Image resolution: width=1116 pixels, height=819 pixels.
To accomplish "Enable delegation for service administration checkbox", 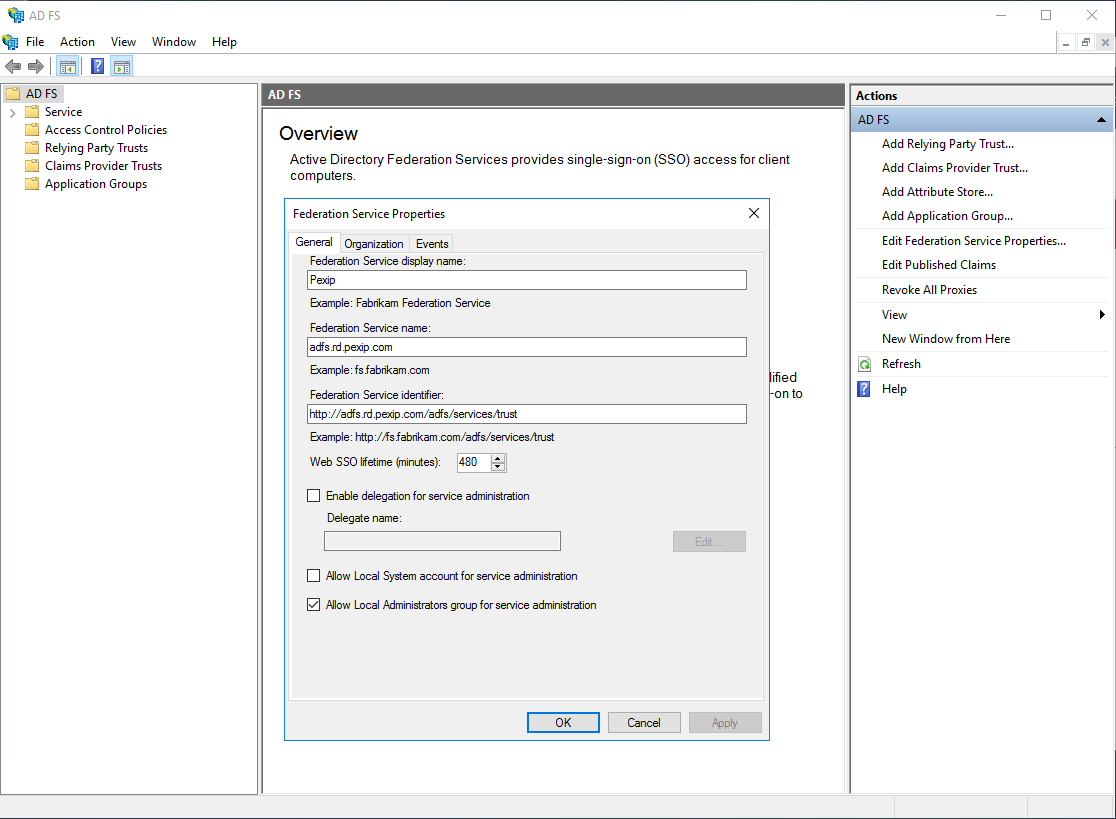I will click(x=314, y=496).
